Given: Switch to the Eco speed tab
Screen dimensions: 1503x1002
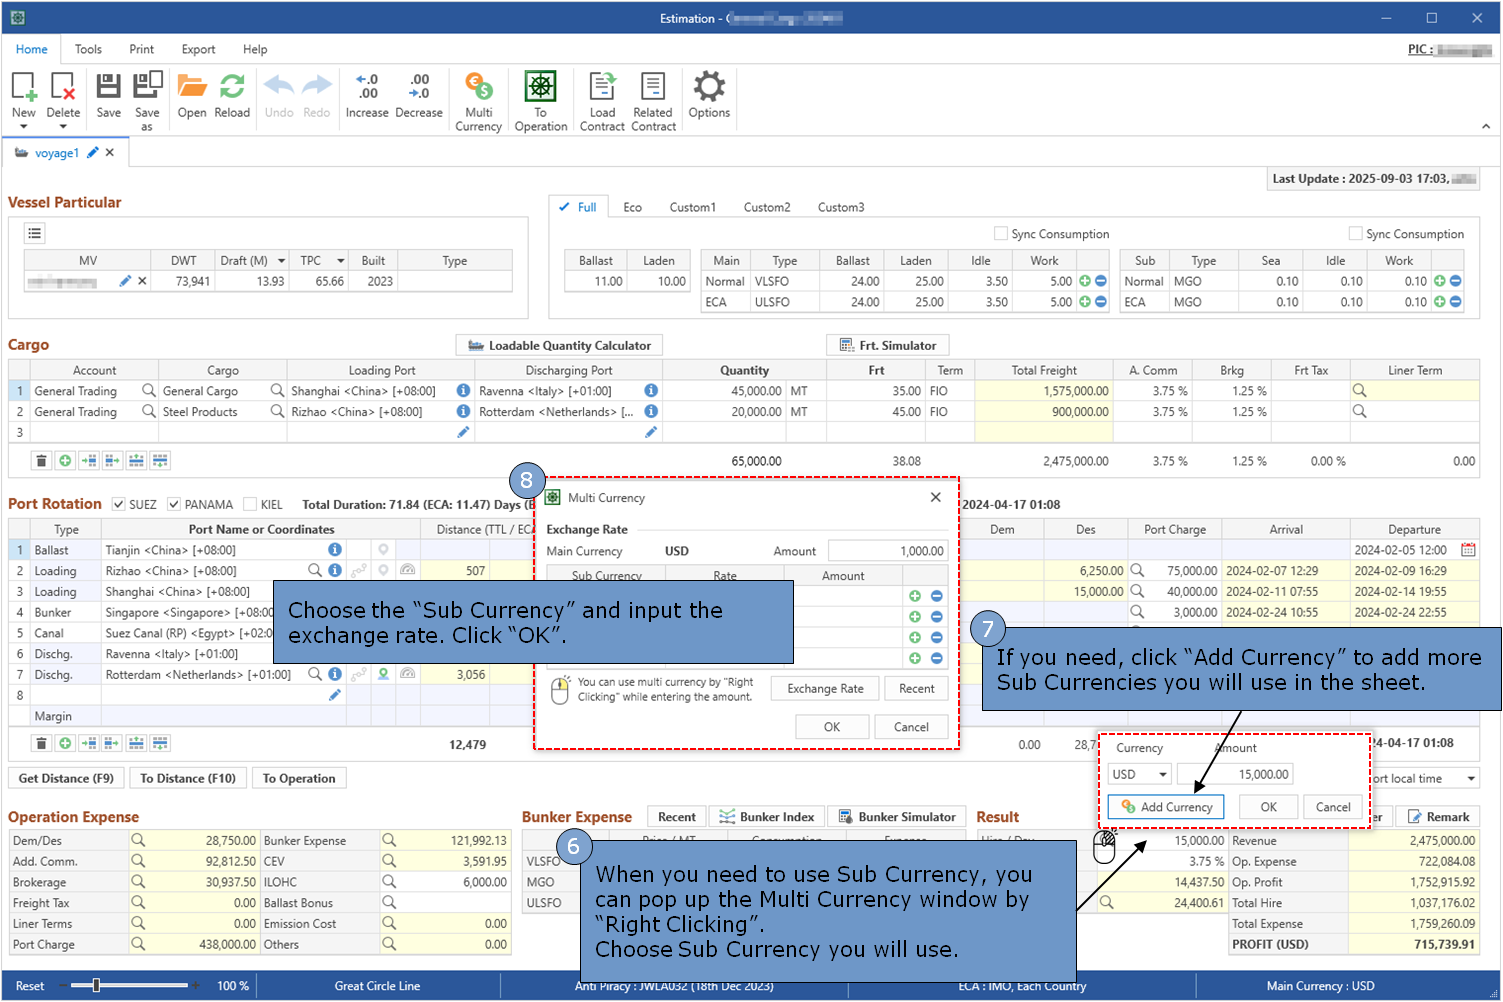Looking at the screenshot, I should coord(632,207).
